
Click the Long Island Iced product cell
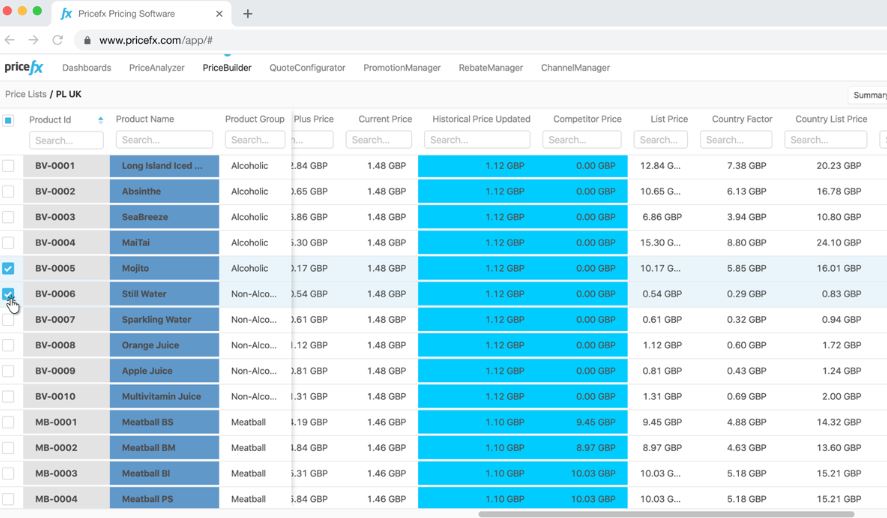point(164,166)
